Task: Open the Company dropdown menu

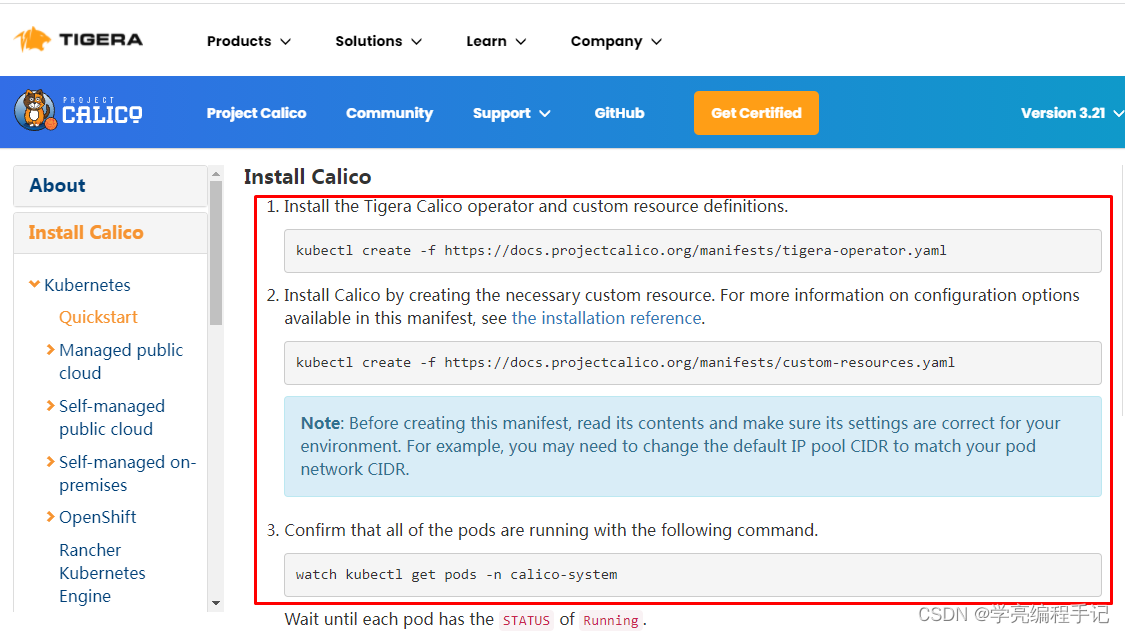Action: (616, 41)
